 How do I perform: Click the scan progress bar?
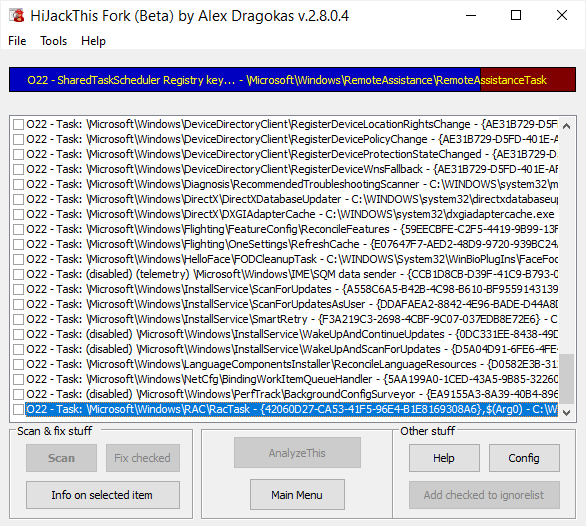click(x=292, y=80)
